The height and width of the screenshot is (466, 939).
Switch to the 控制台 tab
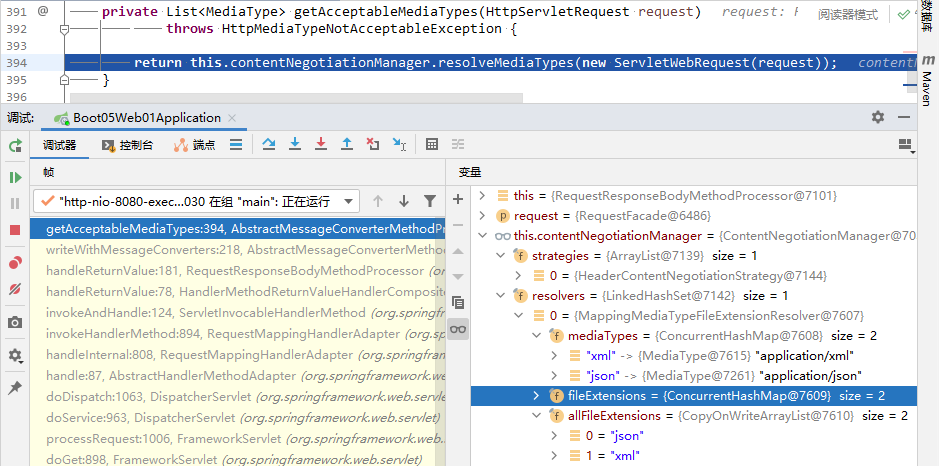coord(127,145)
